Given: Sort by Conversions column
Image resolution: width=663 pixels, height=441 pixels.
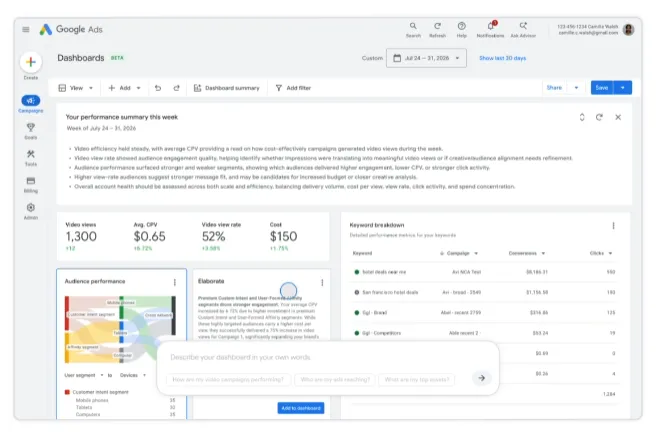Looking at the screenshot, I should pos(526,253).
